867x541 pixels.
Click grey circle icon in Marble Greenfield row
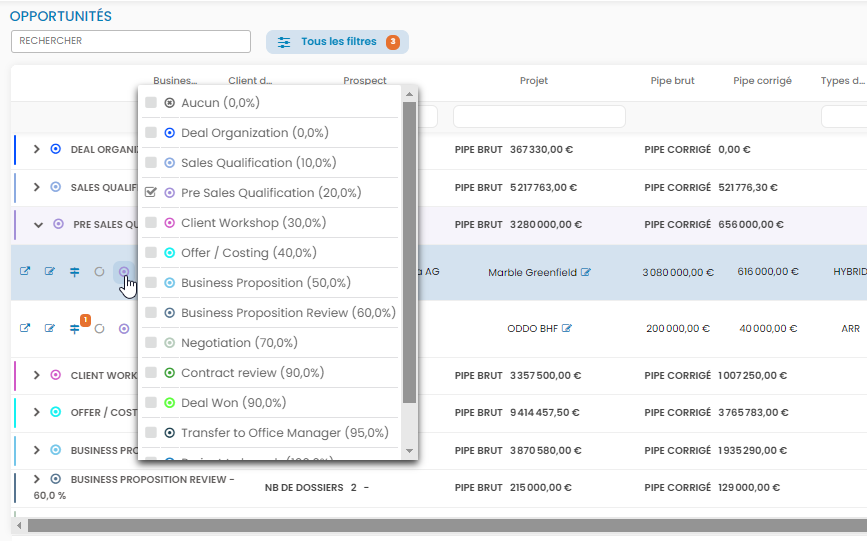[99, 272]
